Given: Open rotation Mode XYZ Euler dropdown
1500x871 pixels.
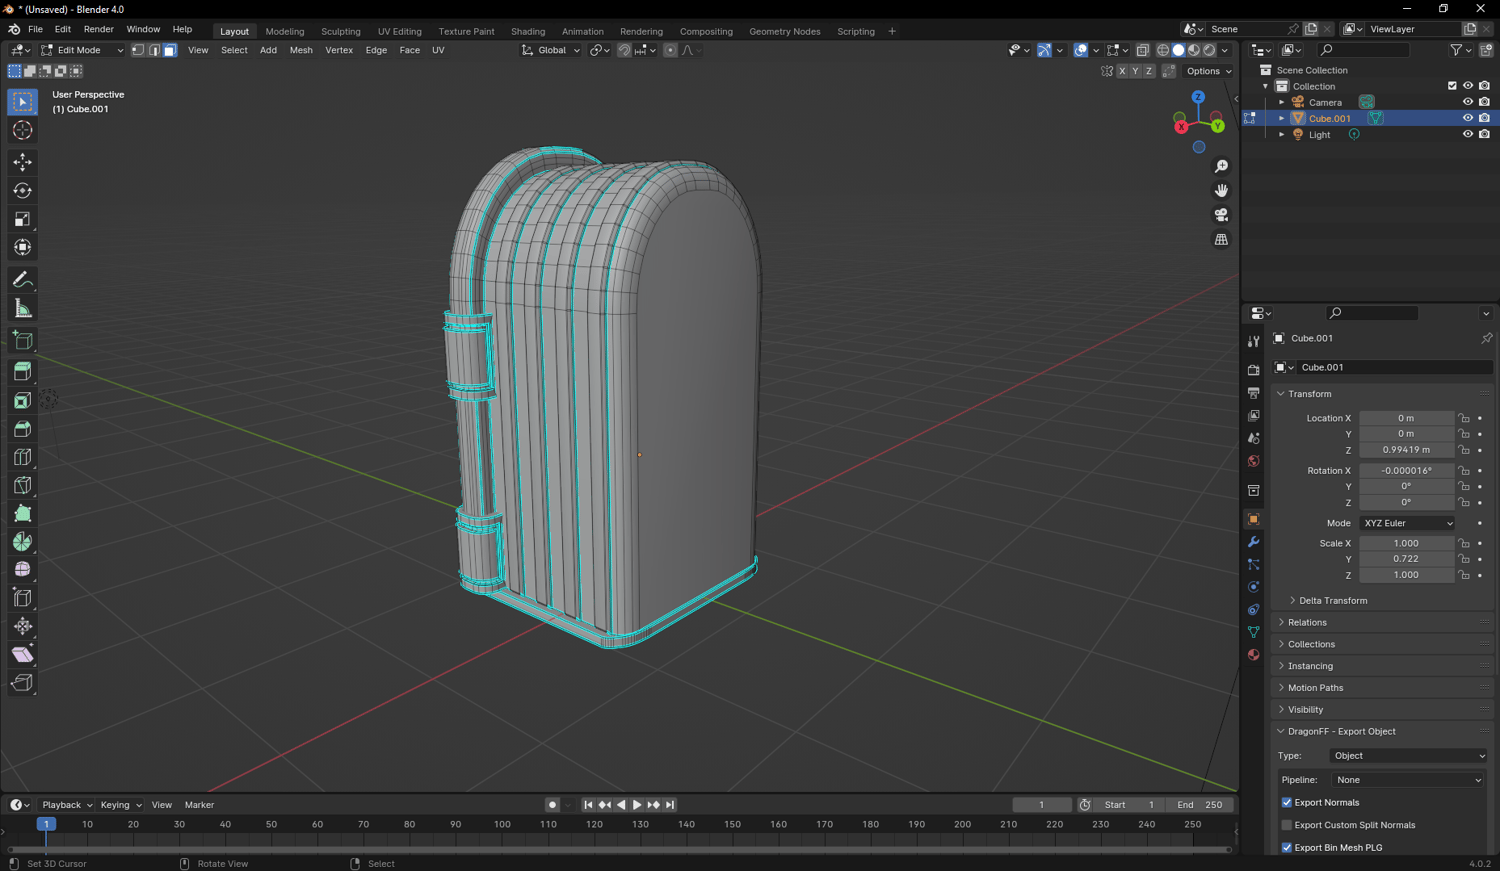Looking at the screenshot, I should (x=1407, y=523).
